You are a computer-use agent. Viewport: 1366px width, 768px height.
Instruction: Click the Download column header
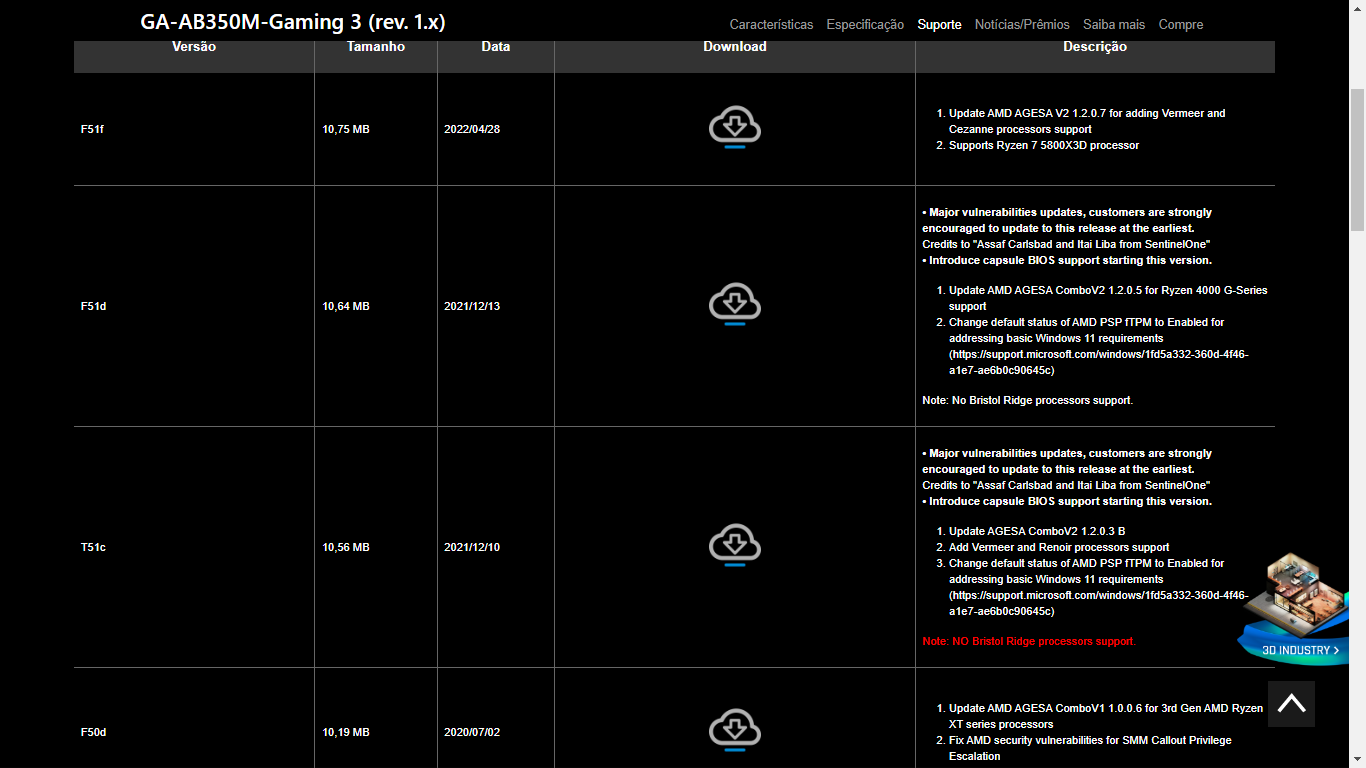pos(735,47)
